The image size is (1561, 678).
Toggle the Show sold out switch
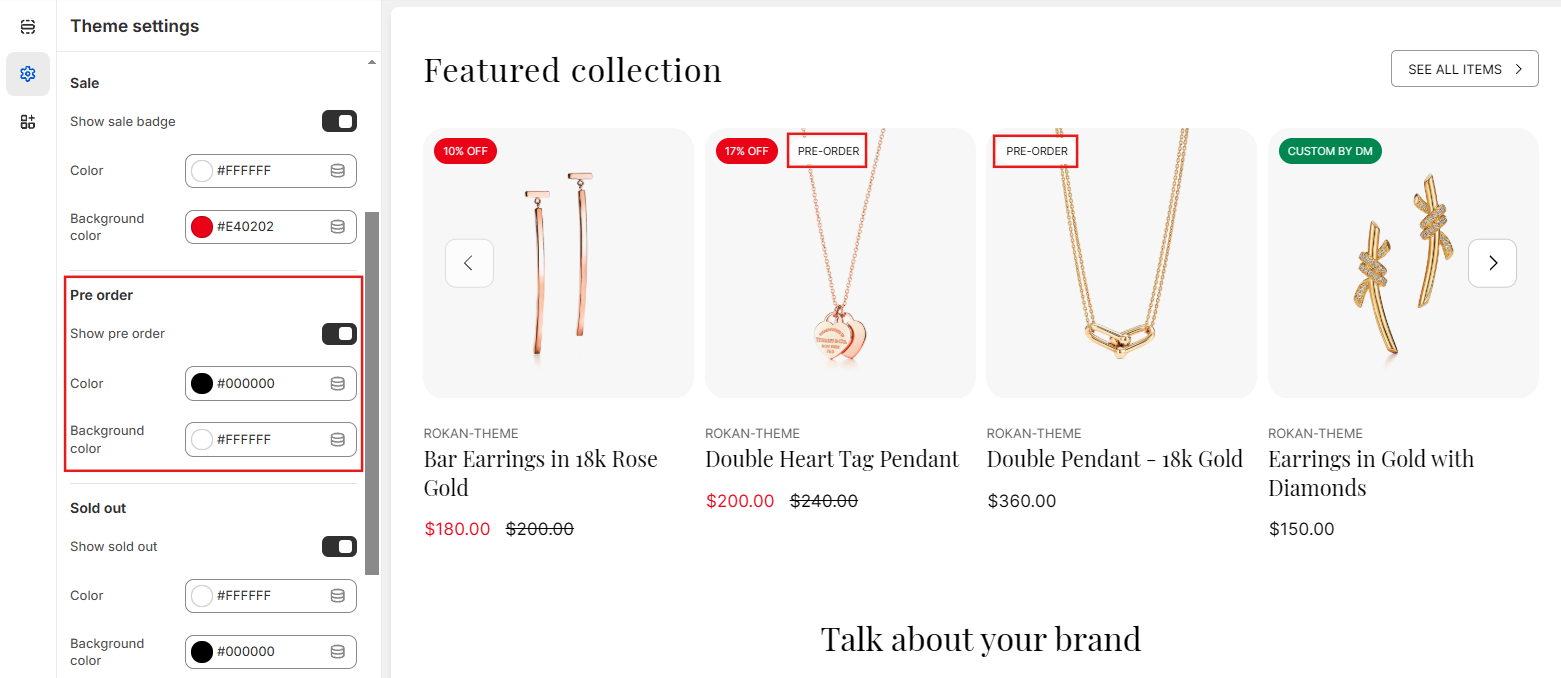pos(339,547)
